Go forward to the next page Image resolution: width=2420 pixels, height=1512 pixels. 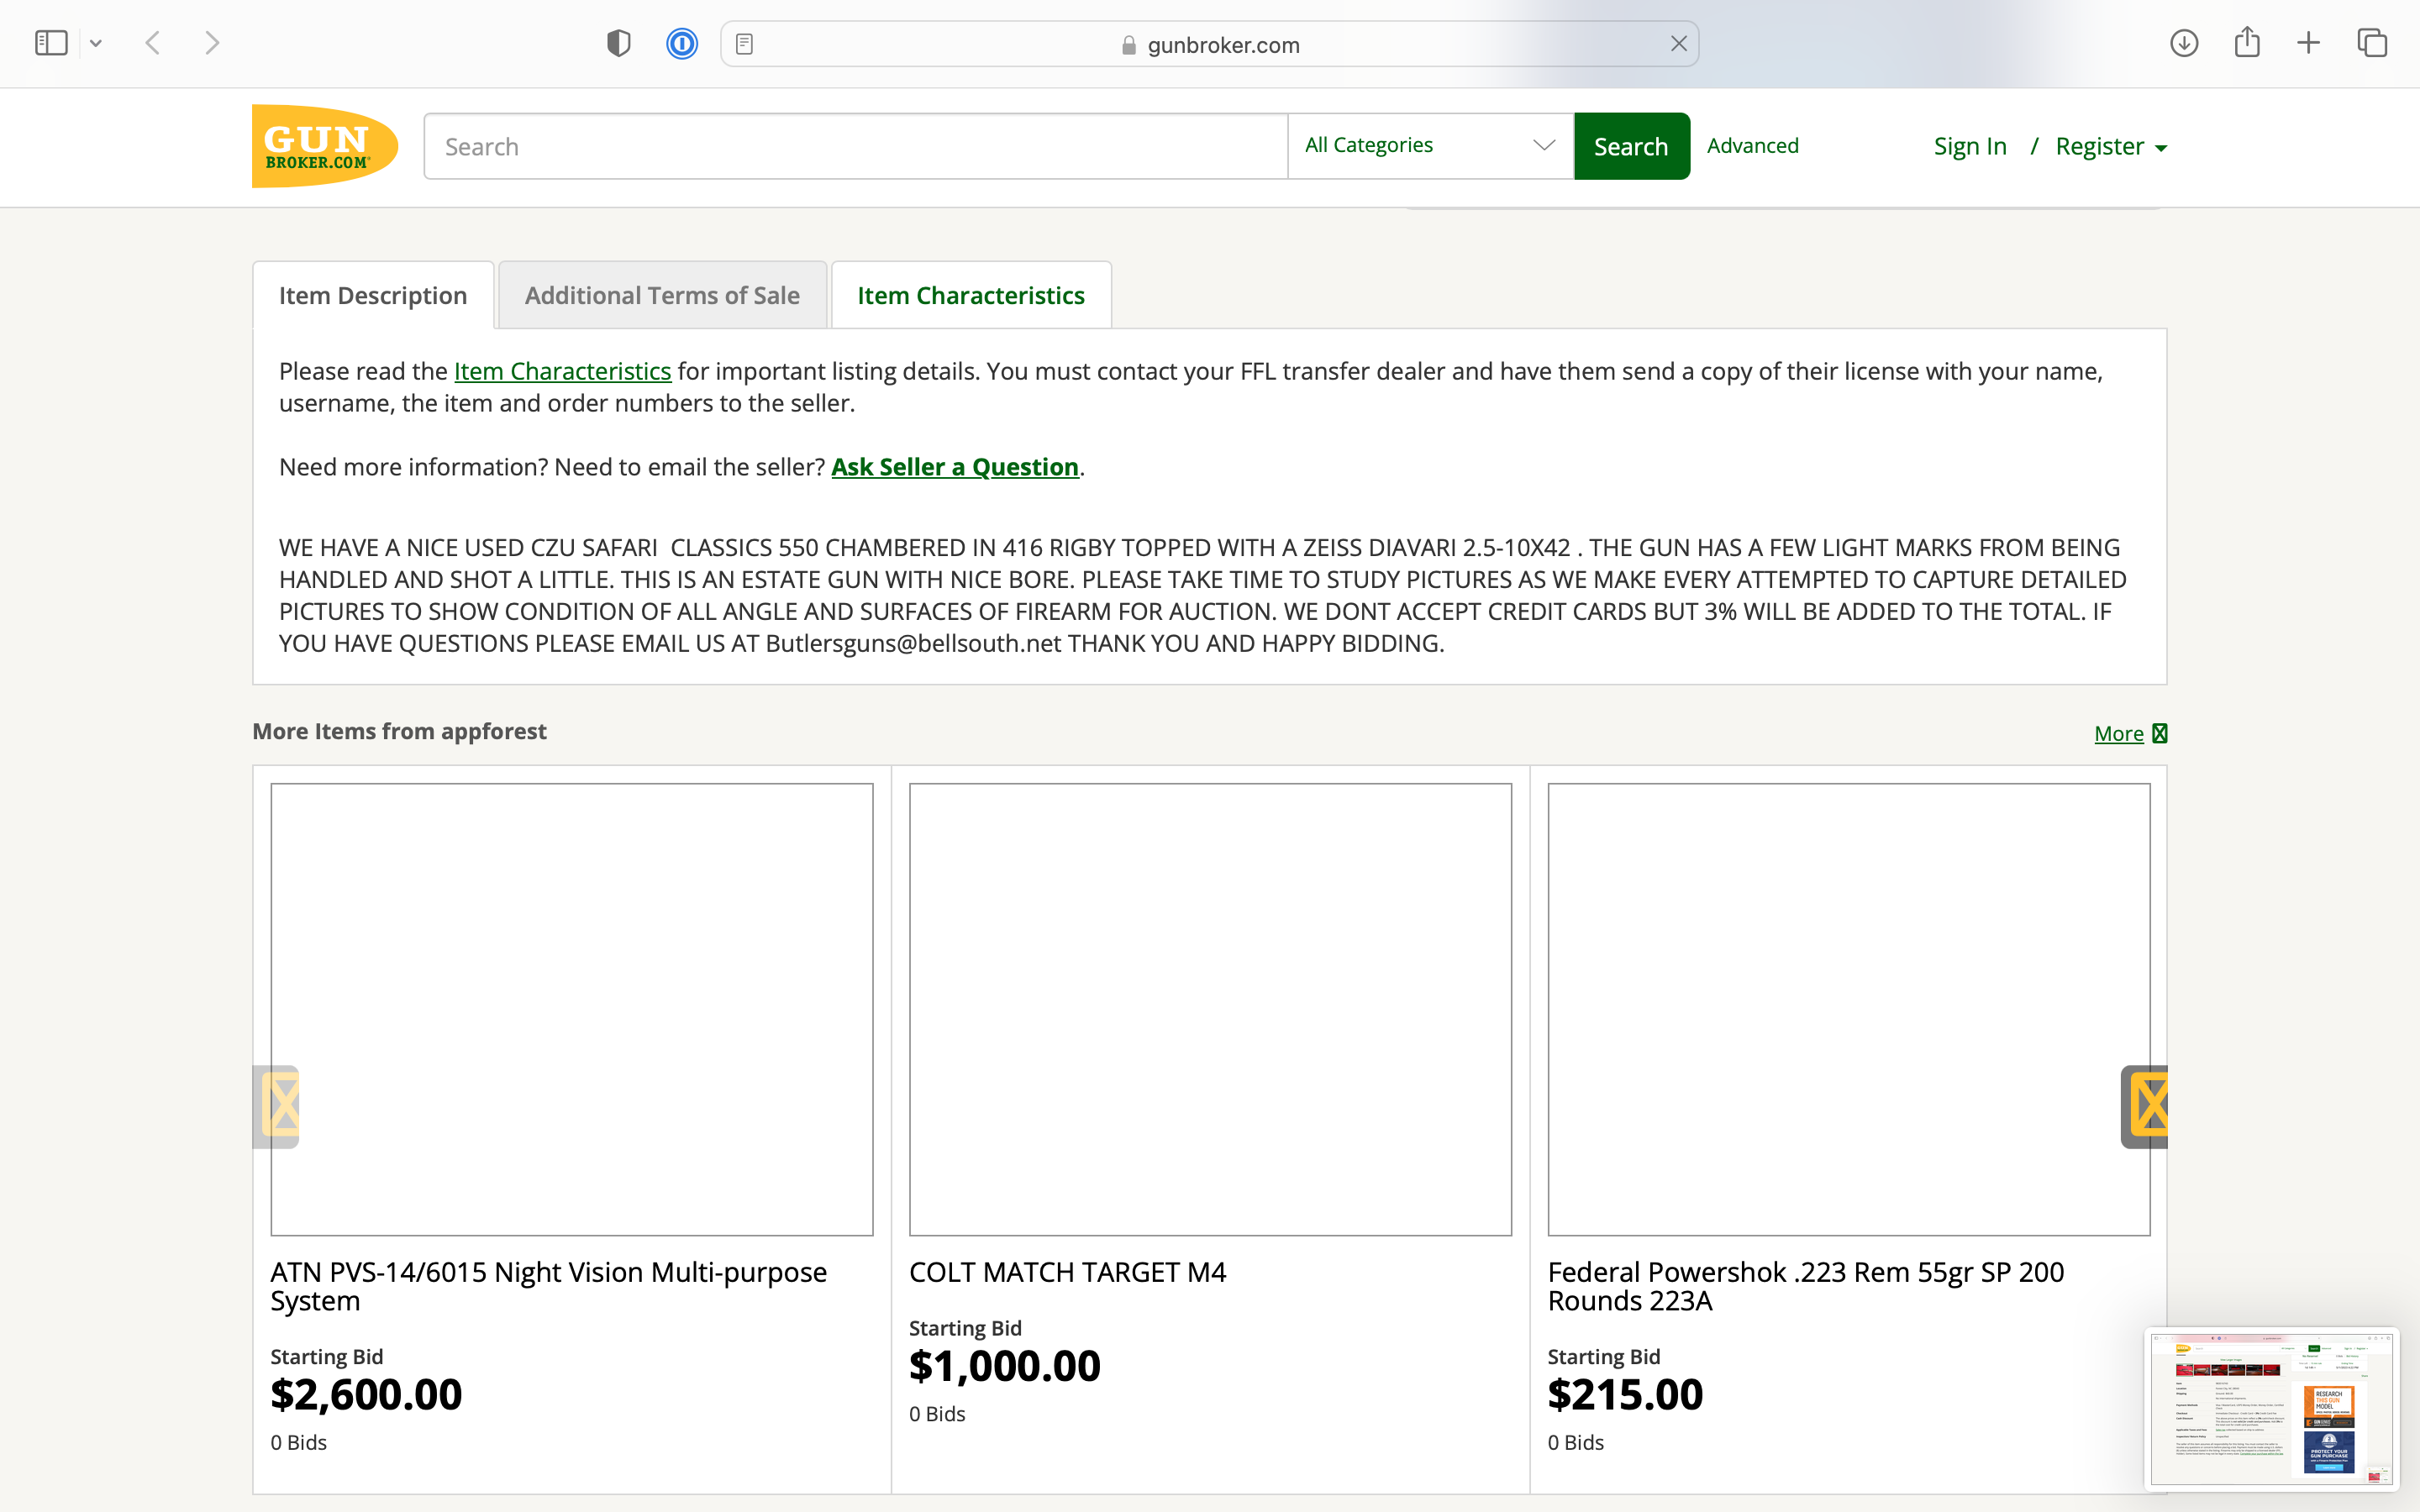tap(211, 43)
